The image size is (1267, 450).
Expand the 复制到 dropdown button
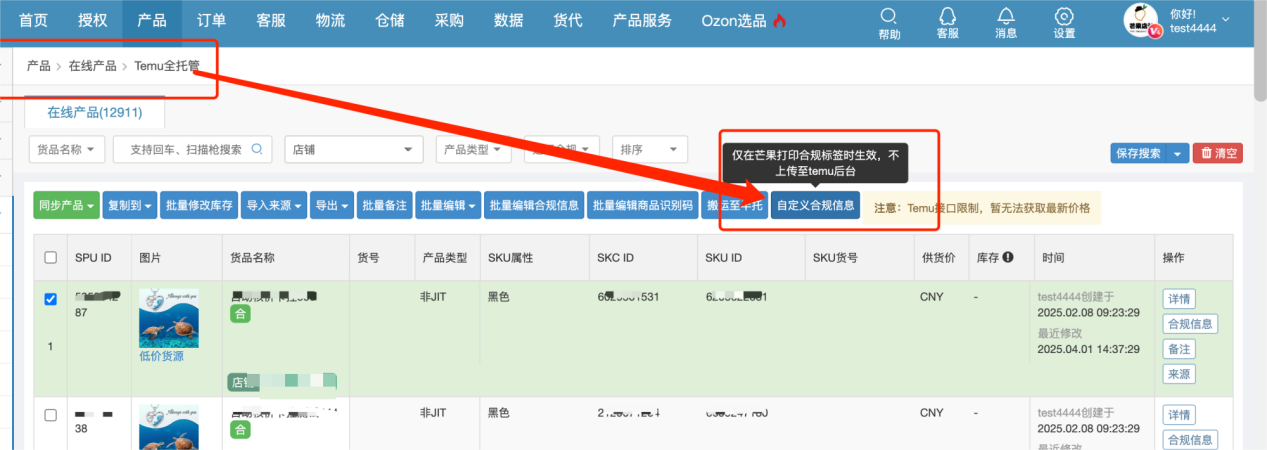click(x=130, y=205)
